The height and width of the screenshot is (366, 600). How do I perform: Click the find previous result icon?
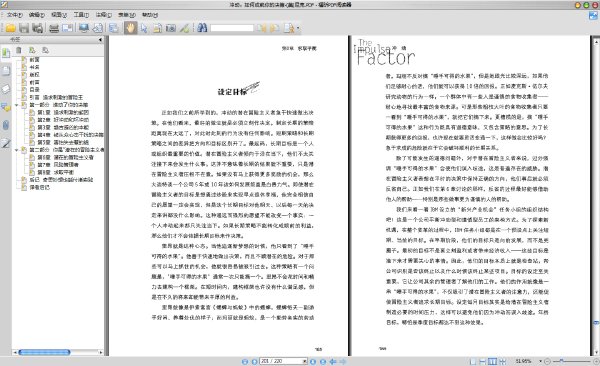[x=261, y=28]
